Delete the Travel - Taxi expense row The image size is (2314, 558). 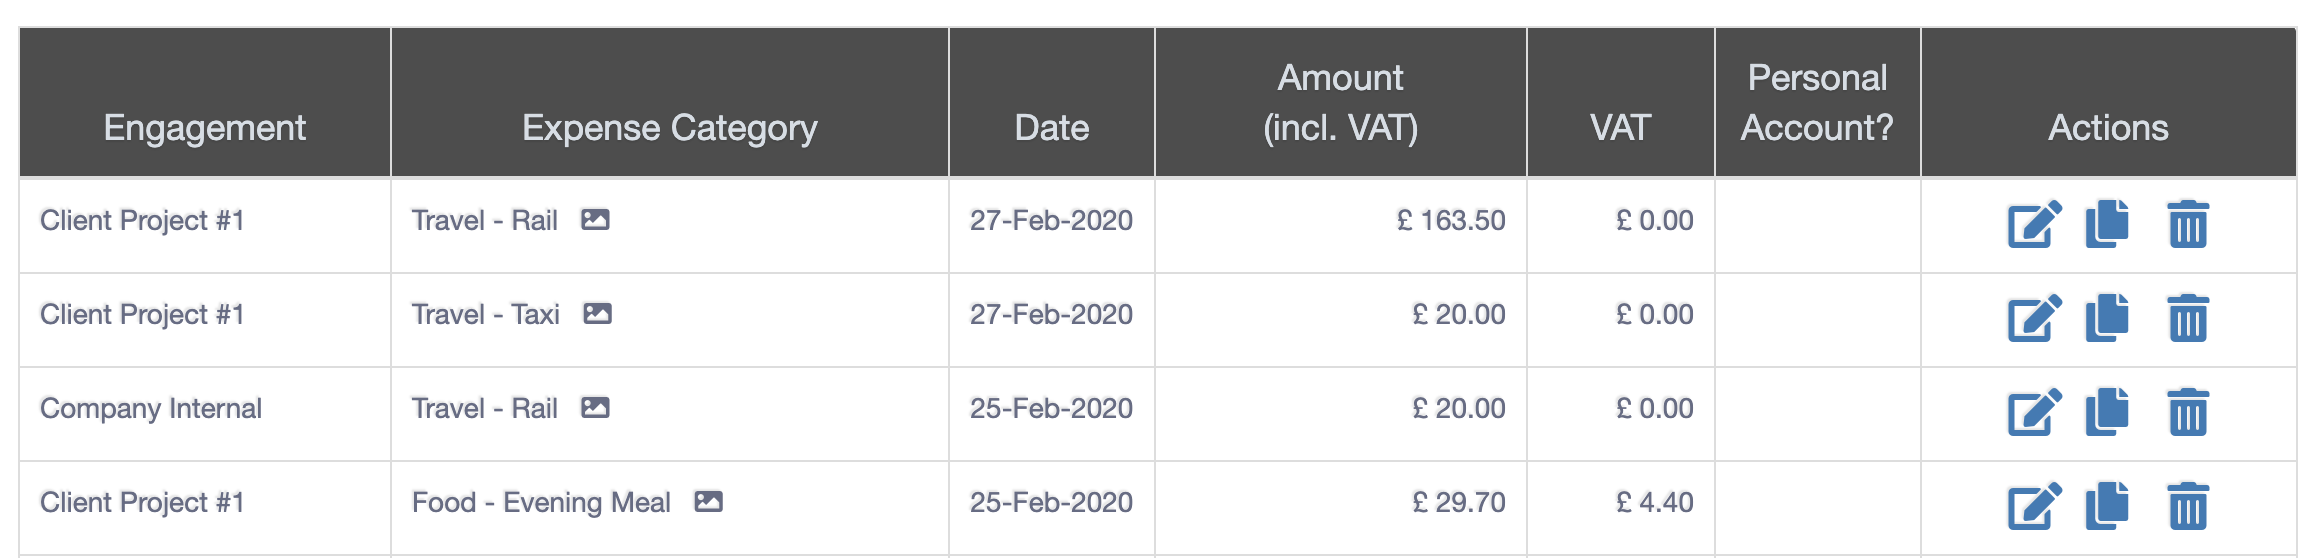click(x=2188, y=318)
